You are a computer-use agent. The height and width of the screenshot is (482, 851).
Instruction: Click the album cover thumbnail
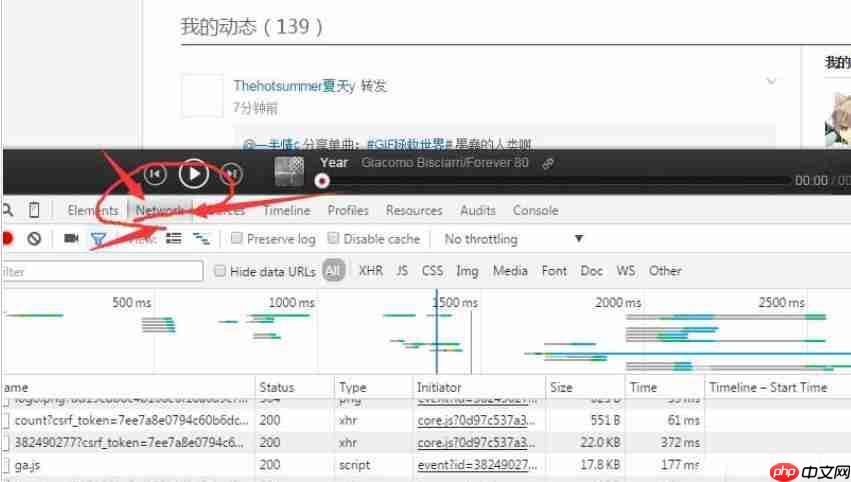(x=289, y=171)
